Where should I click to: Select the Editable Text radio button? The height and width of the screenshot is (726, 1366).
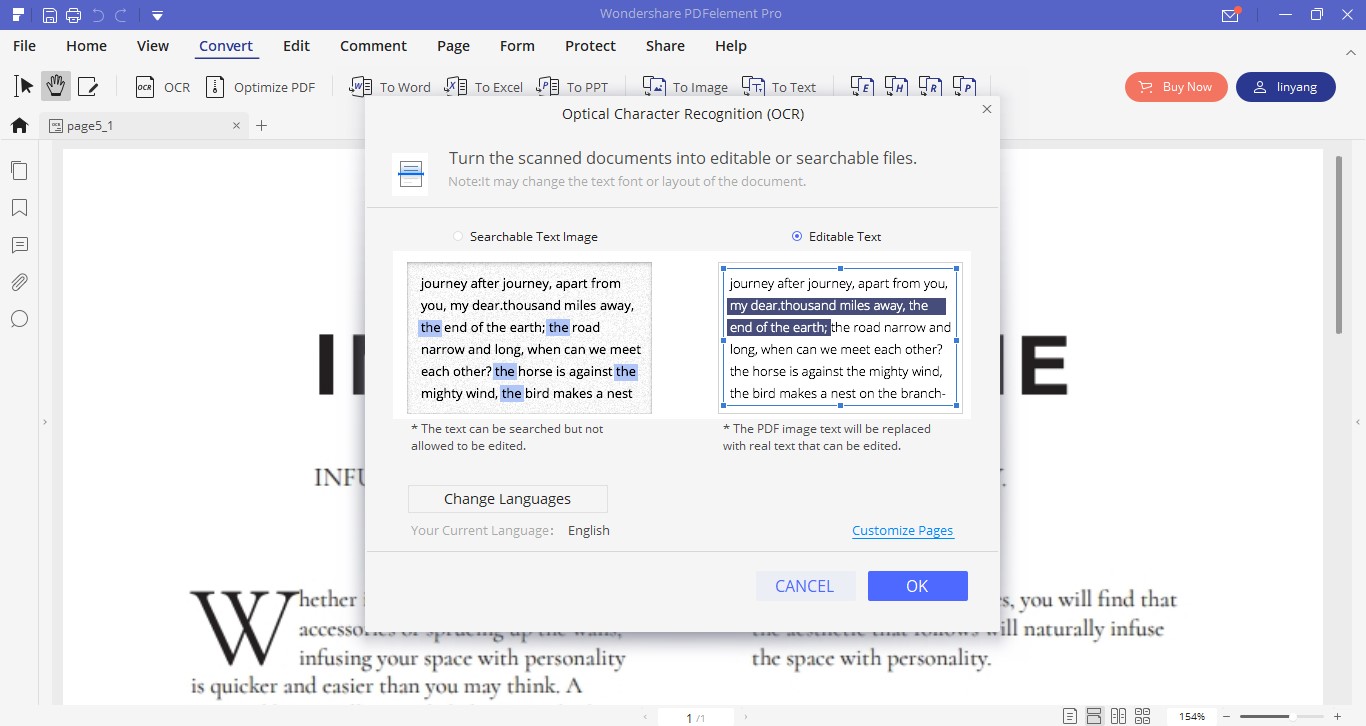(797, 236)
